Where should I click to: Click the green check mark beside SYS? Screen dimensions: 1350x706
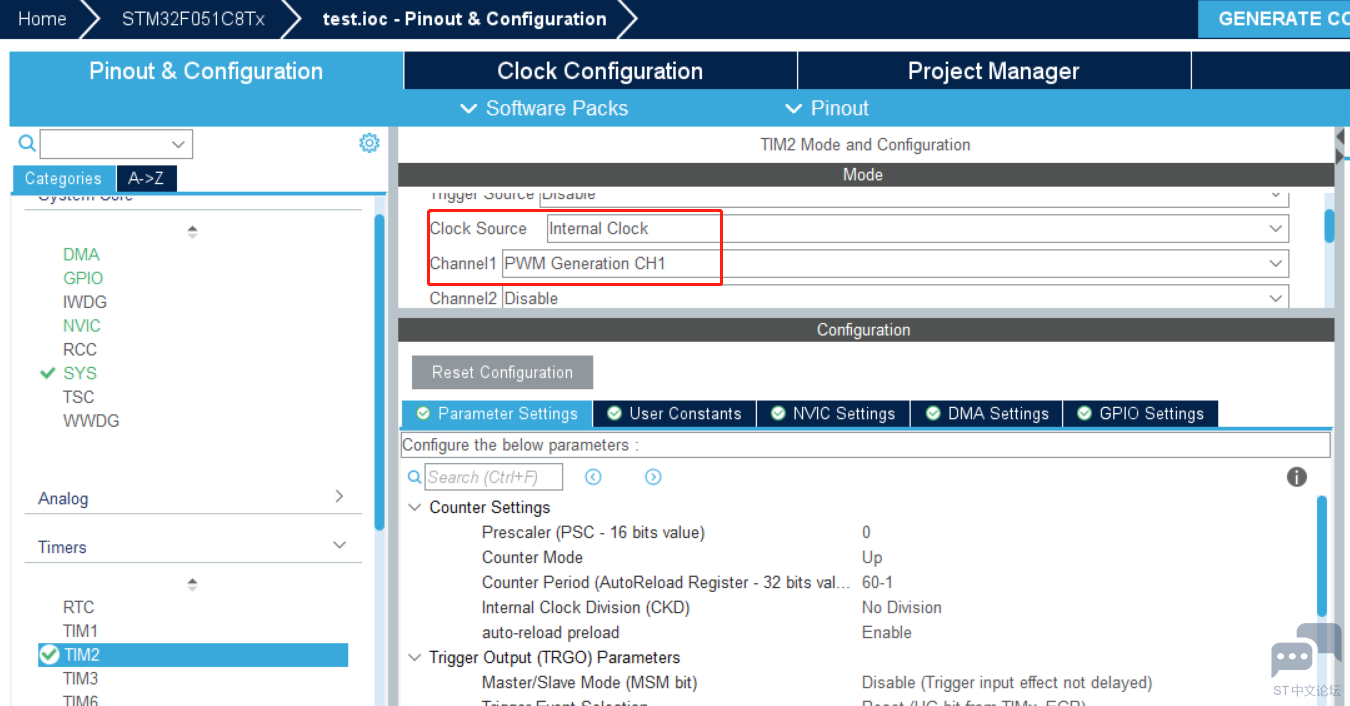(x=47, y=373)
